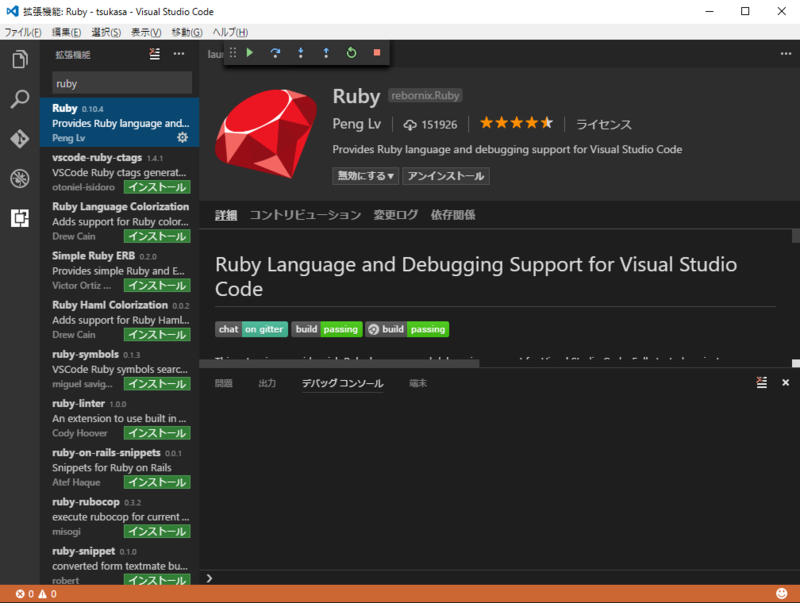The image size is (800, 603).
Task: Open the 出力 panel tab
Action: click(267, 383)
